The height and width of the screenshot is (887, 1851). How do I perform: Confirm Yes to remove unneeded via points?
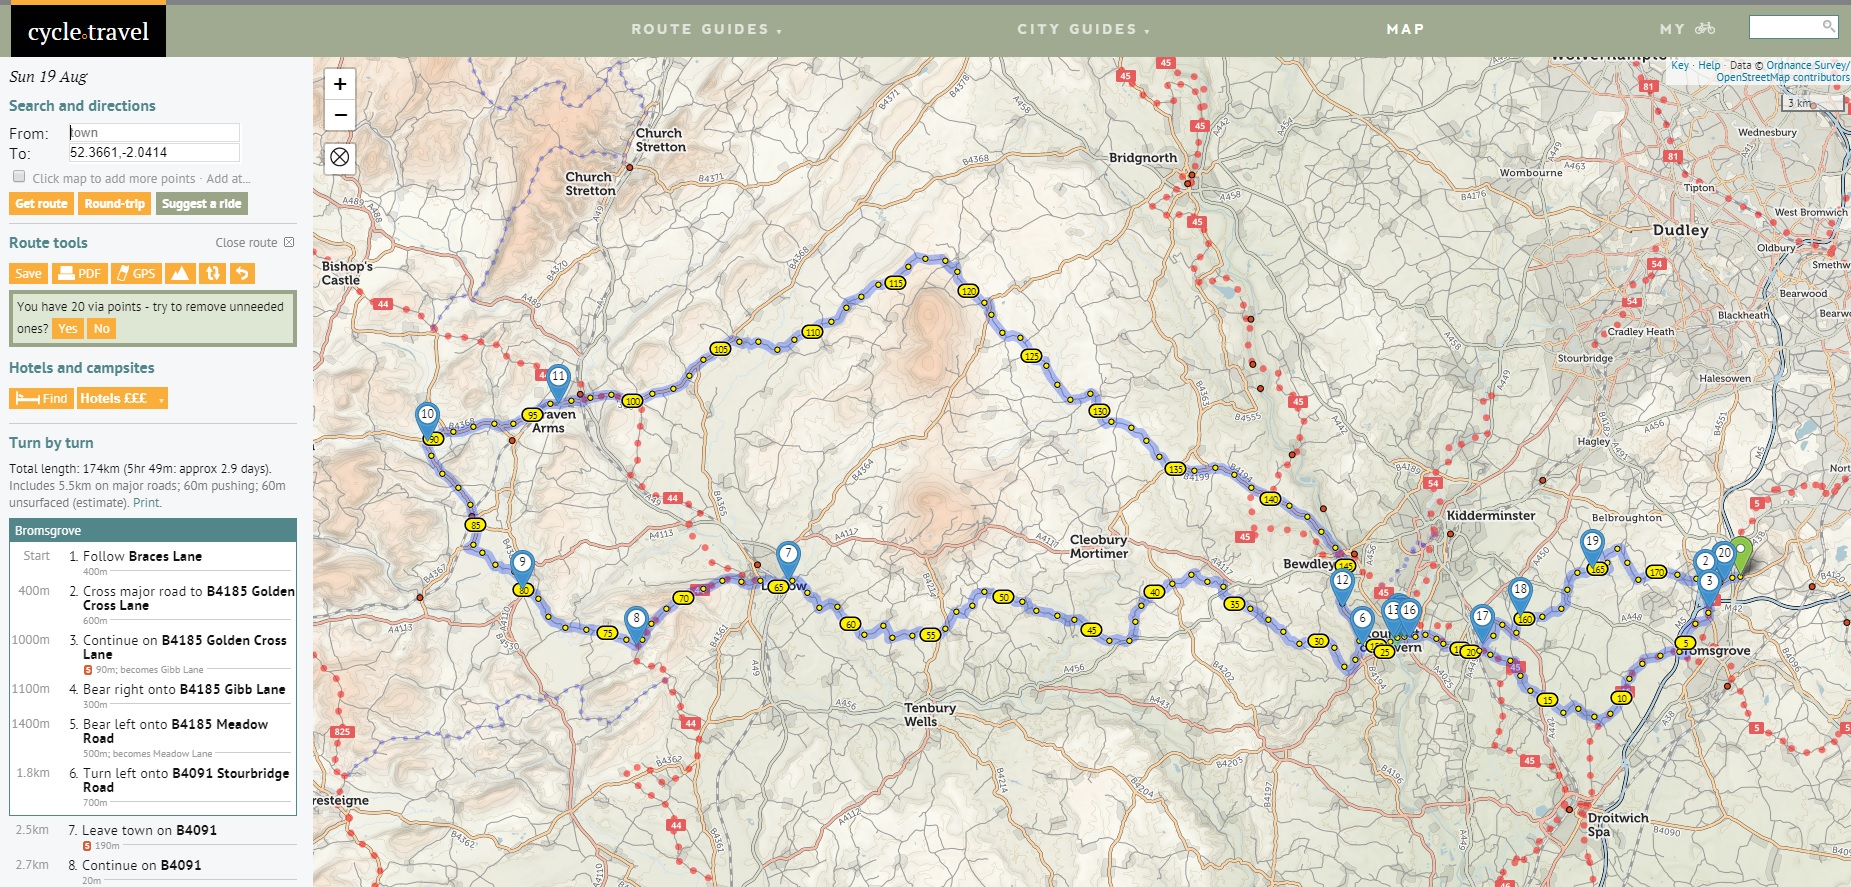[67, 328]
